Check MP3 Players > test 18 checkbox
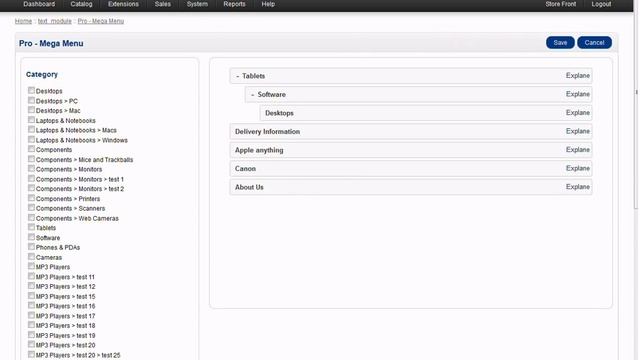The width and height of the screenshot is (640, 360). click(31, 325)
